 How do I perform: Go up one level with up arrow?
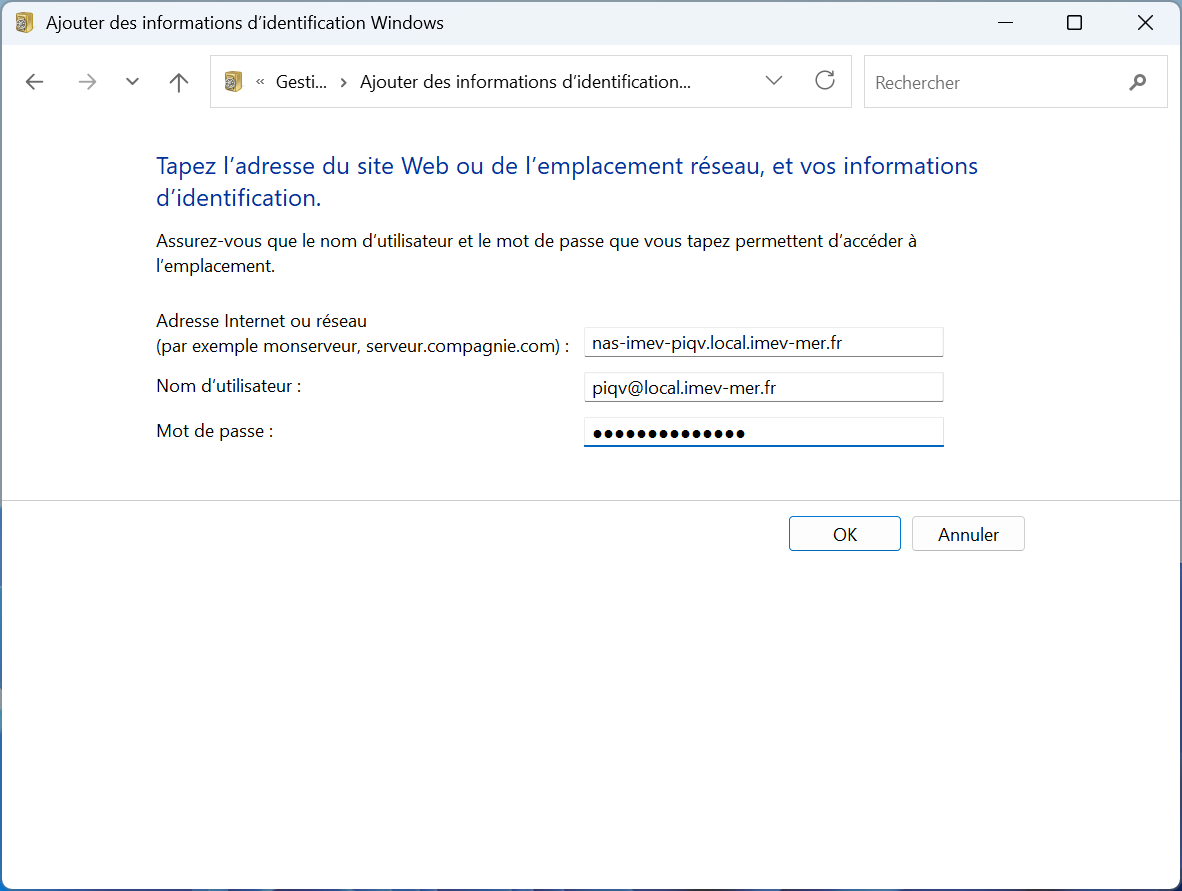179,82
